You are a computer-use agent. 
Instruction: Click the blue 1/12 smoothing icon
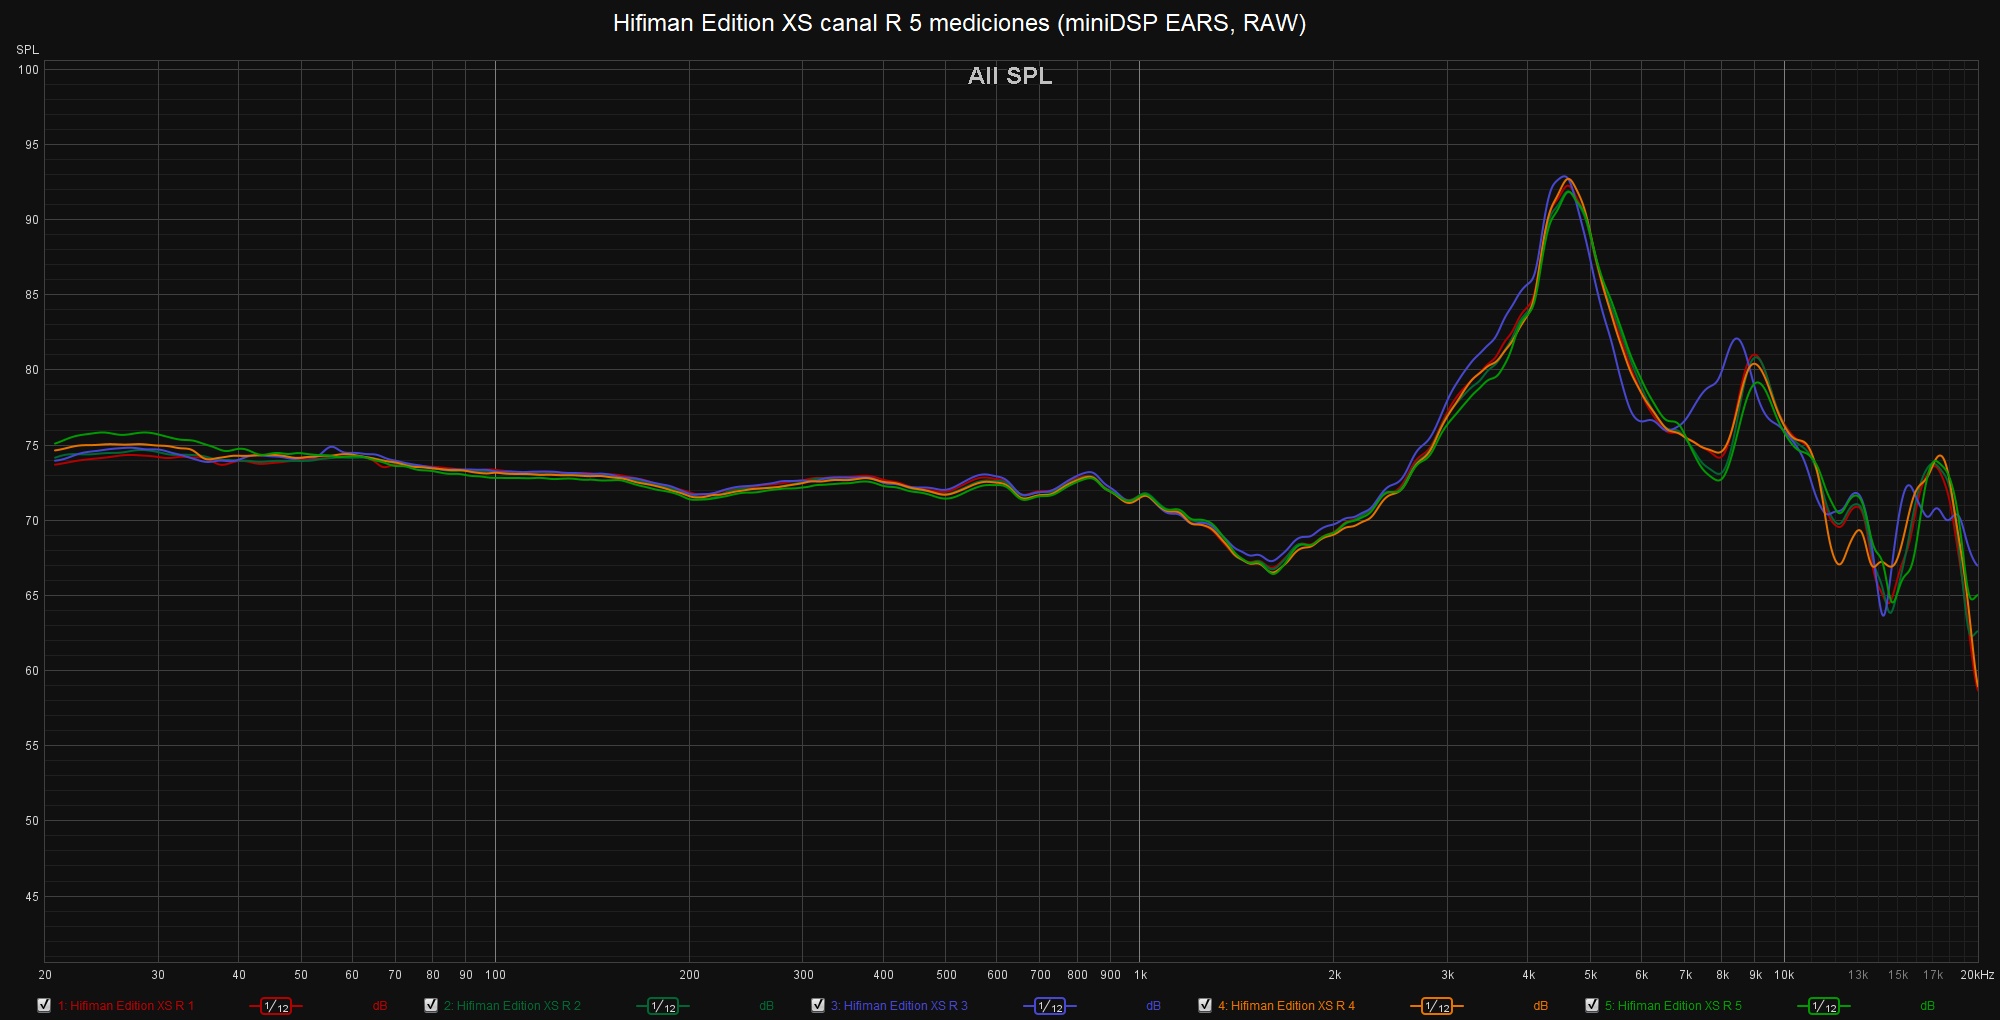click(x=1049, y=1006)
